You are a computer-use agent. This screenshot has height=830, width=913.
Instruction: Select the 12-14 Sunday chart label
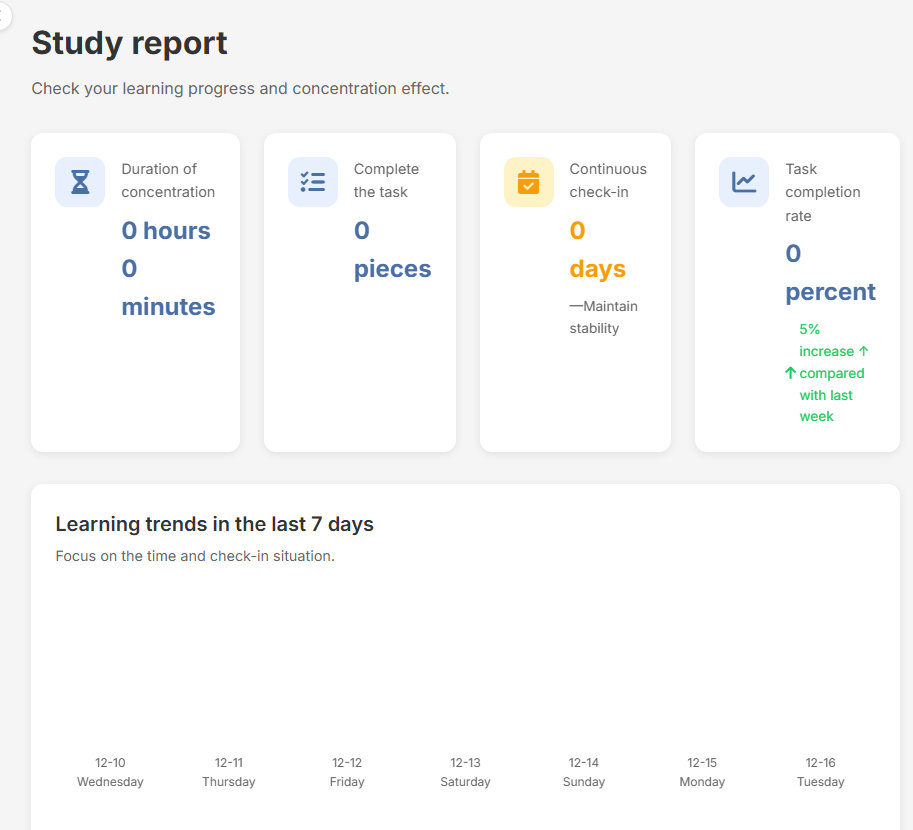coord(583,772)
